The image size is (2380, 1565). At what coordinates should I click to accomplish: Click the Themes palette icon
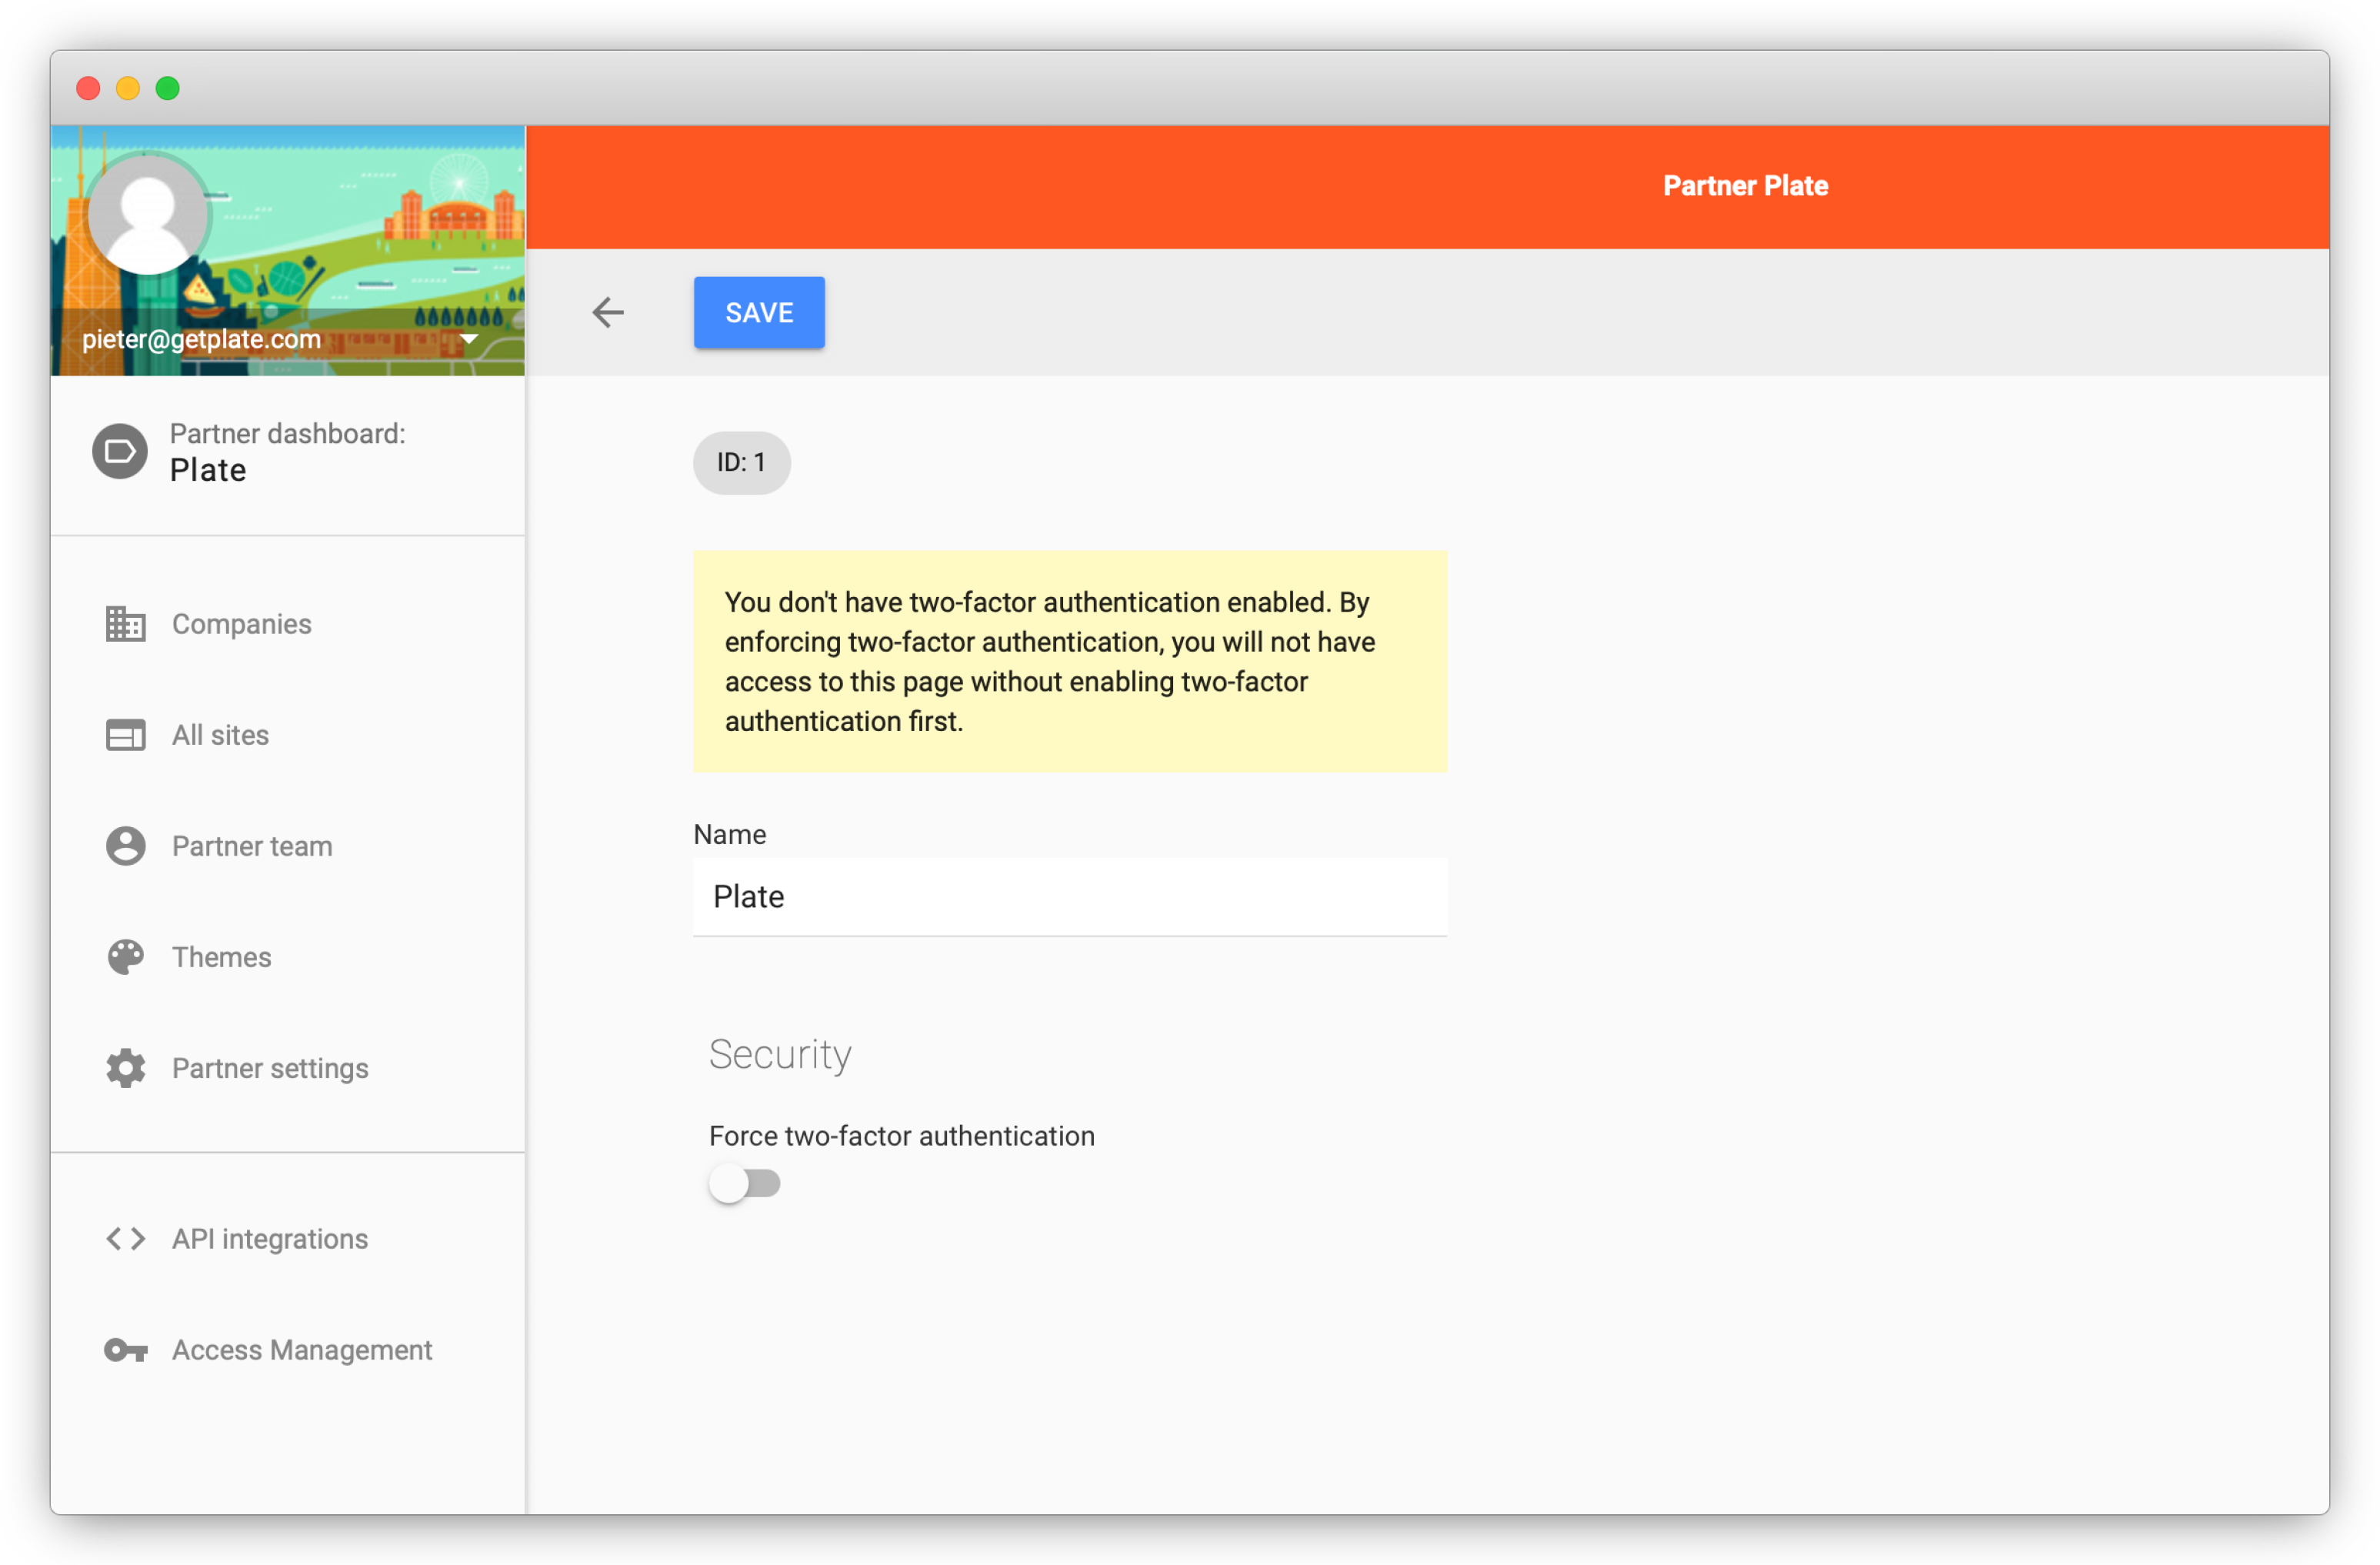(x=126, y=957)
